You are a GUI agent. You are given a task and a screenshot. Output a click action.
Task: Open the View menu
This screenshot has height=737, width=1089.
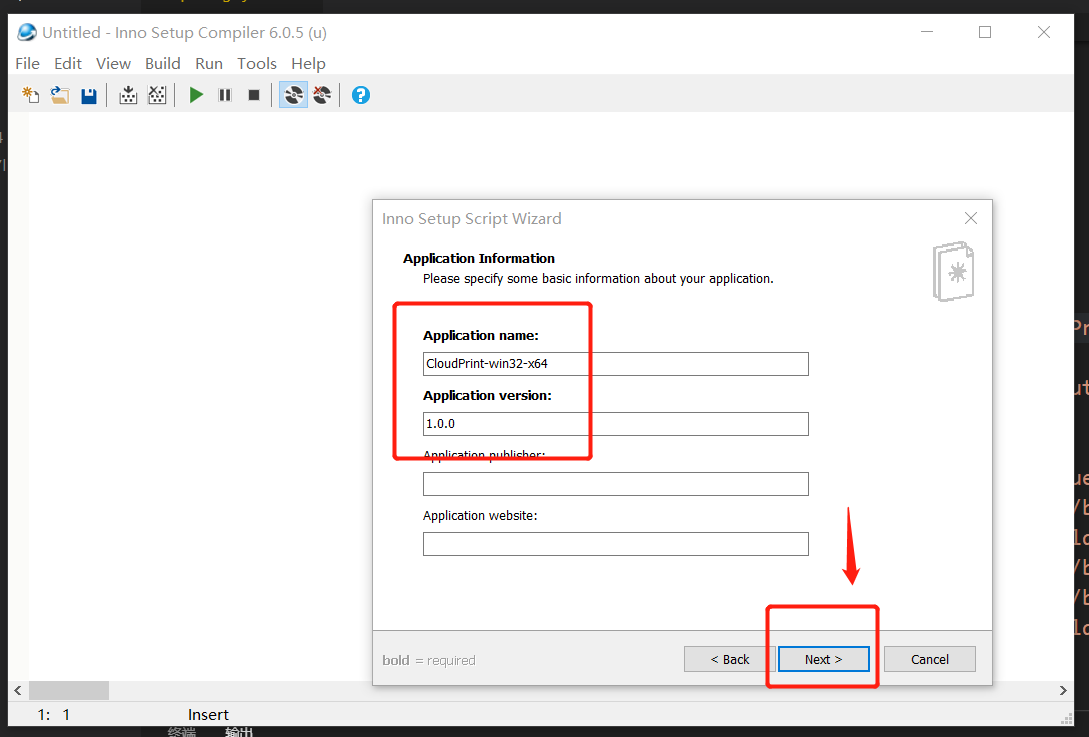pos(113,63)
